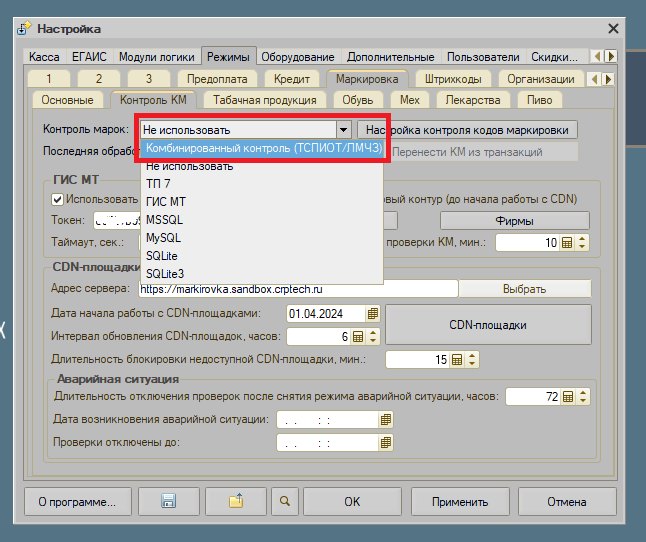
Task: Switch to the Пиво tab
Action: coord(540,100)
